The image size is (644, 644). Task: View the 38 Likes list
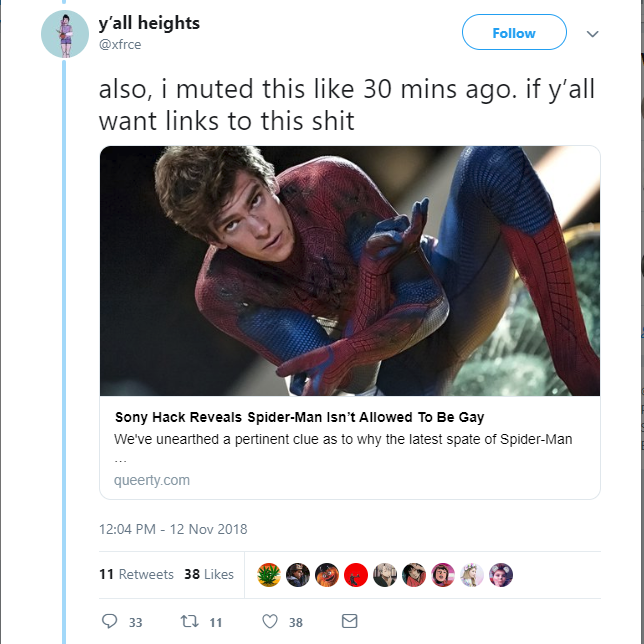click(209, 574)
